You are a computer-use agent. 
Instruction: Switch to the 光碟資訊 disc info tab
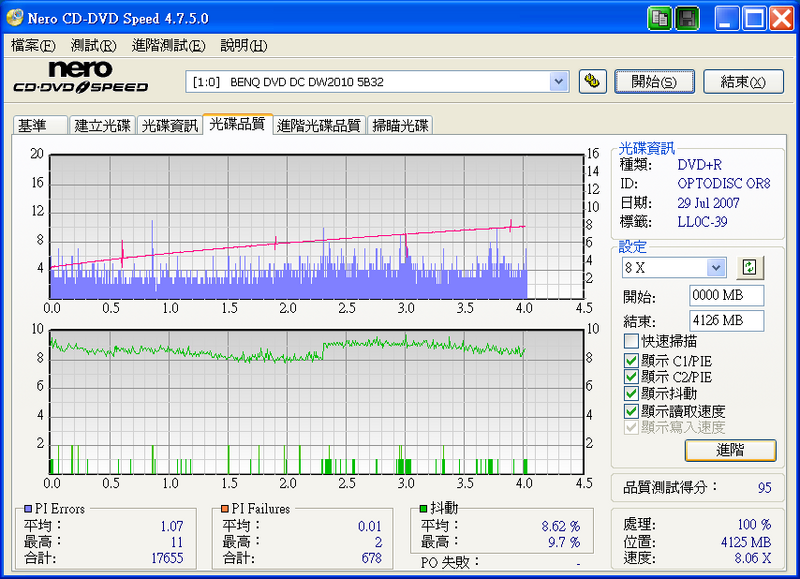click(x=169, y=125)
